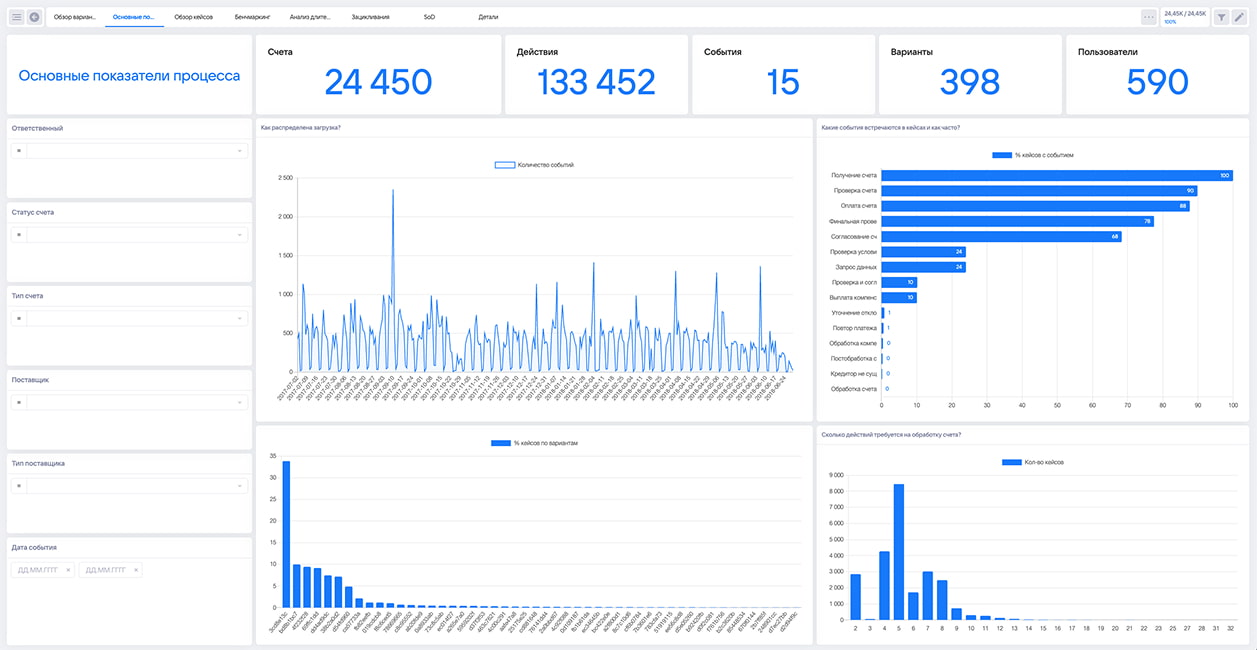Expand the Тип поставщика filter dropdown
This screenshot has width=1257, height=650.
(x=240, y=486)
